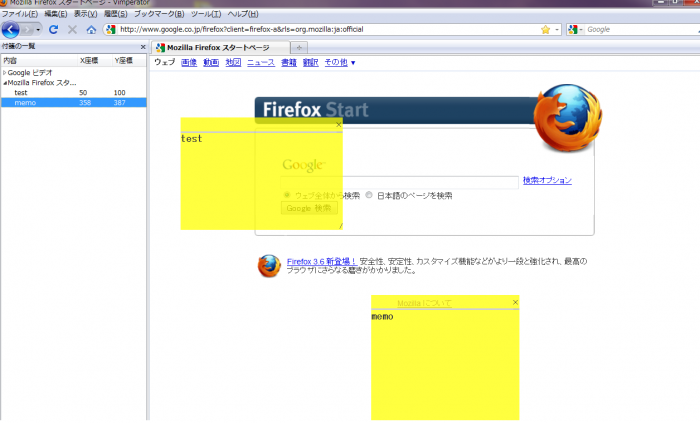This screenshot has width=700, height=423.
Task: Sort by the Y座標 column header
Action: (x=129, y=60)
